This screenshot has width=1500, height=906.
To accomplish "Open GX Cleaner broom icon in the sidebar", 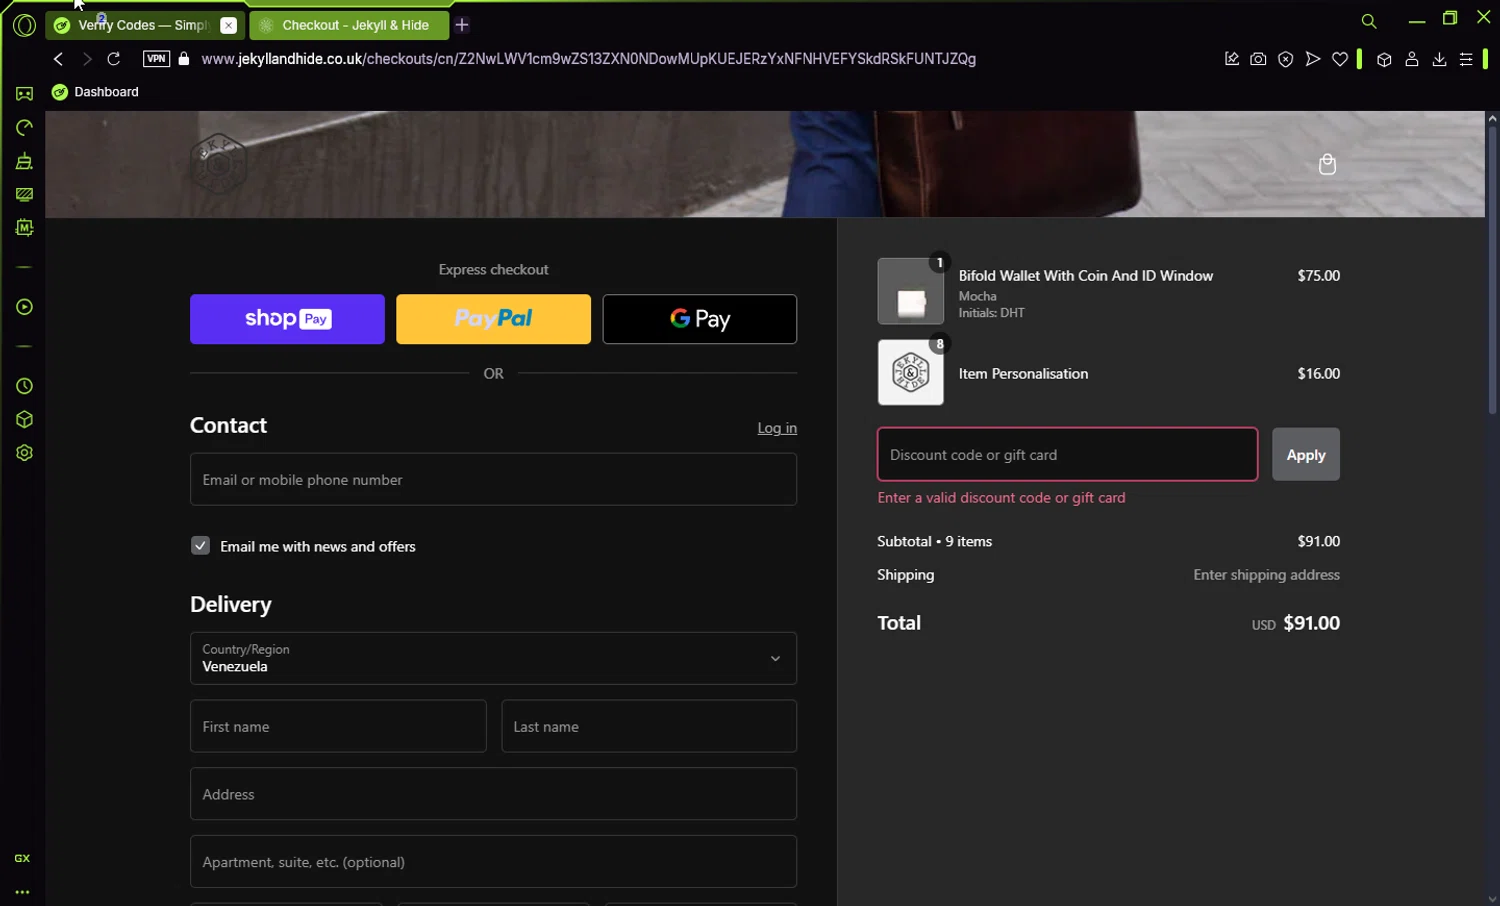I will [24, 161].
